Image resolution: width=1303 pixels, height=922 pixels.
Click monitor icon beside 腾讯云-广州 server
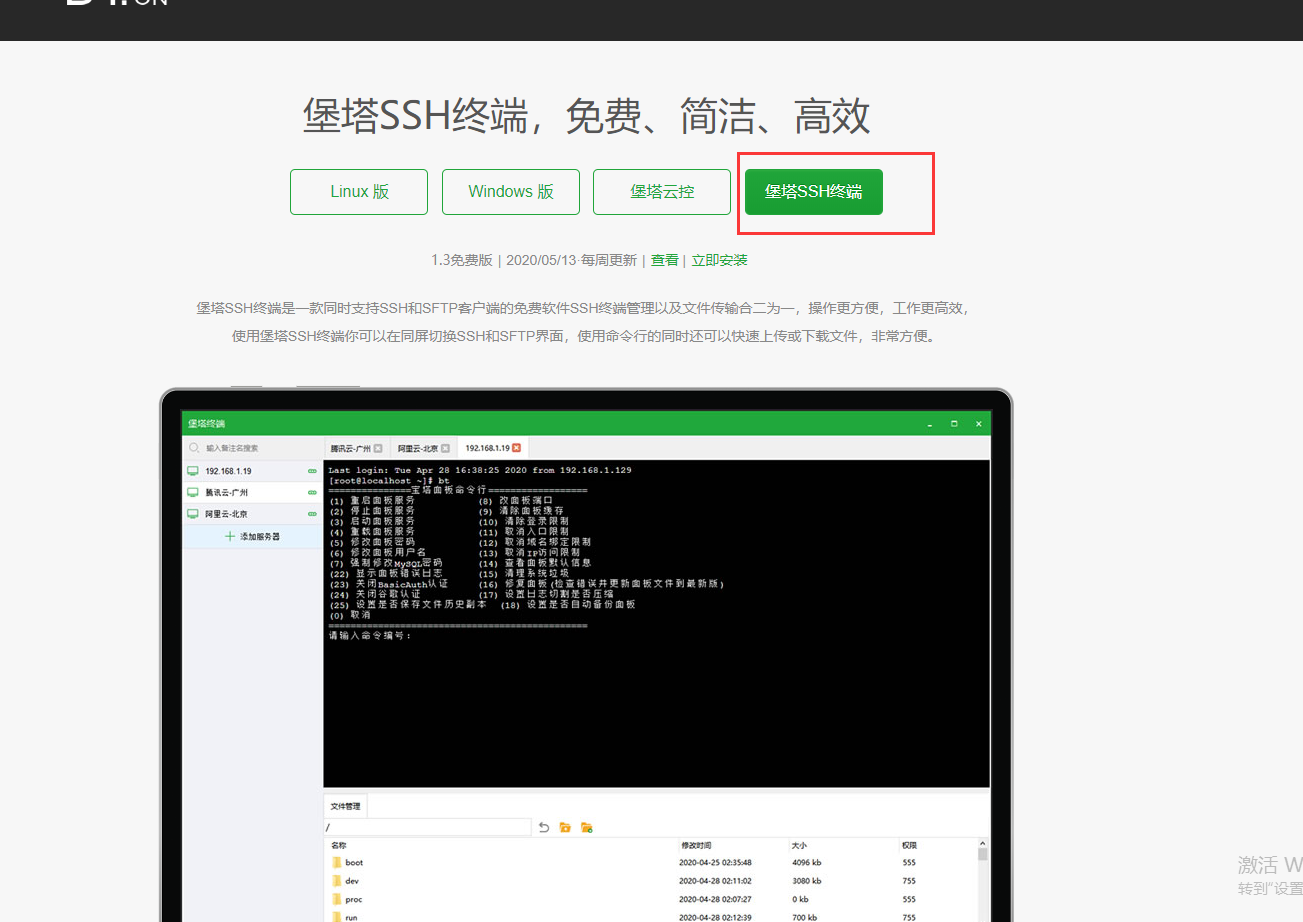193,492
